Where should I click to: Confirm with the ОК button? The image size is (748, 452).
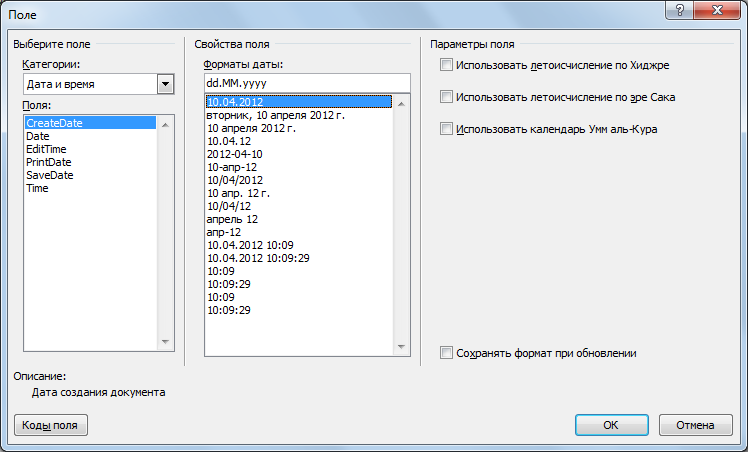click(612, 425)
